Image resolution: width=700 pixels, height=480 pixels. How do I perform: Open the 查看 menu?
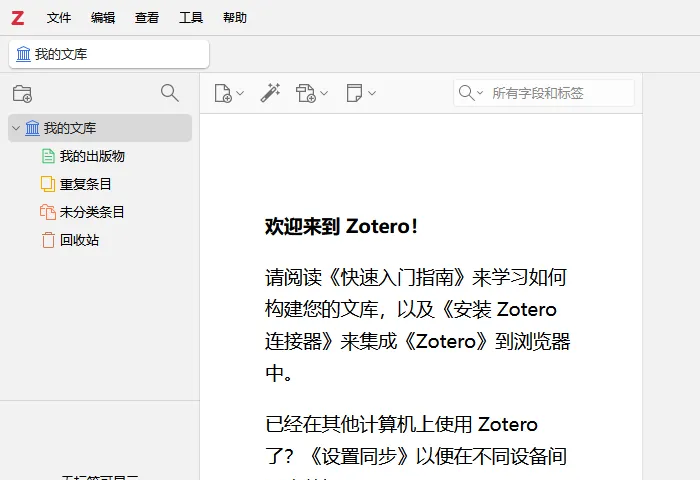point(147,18)
